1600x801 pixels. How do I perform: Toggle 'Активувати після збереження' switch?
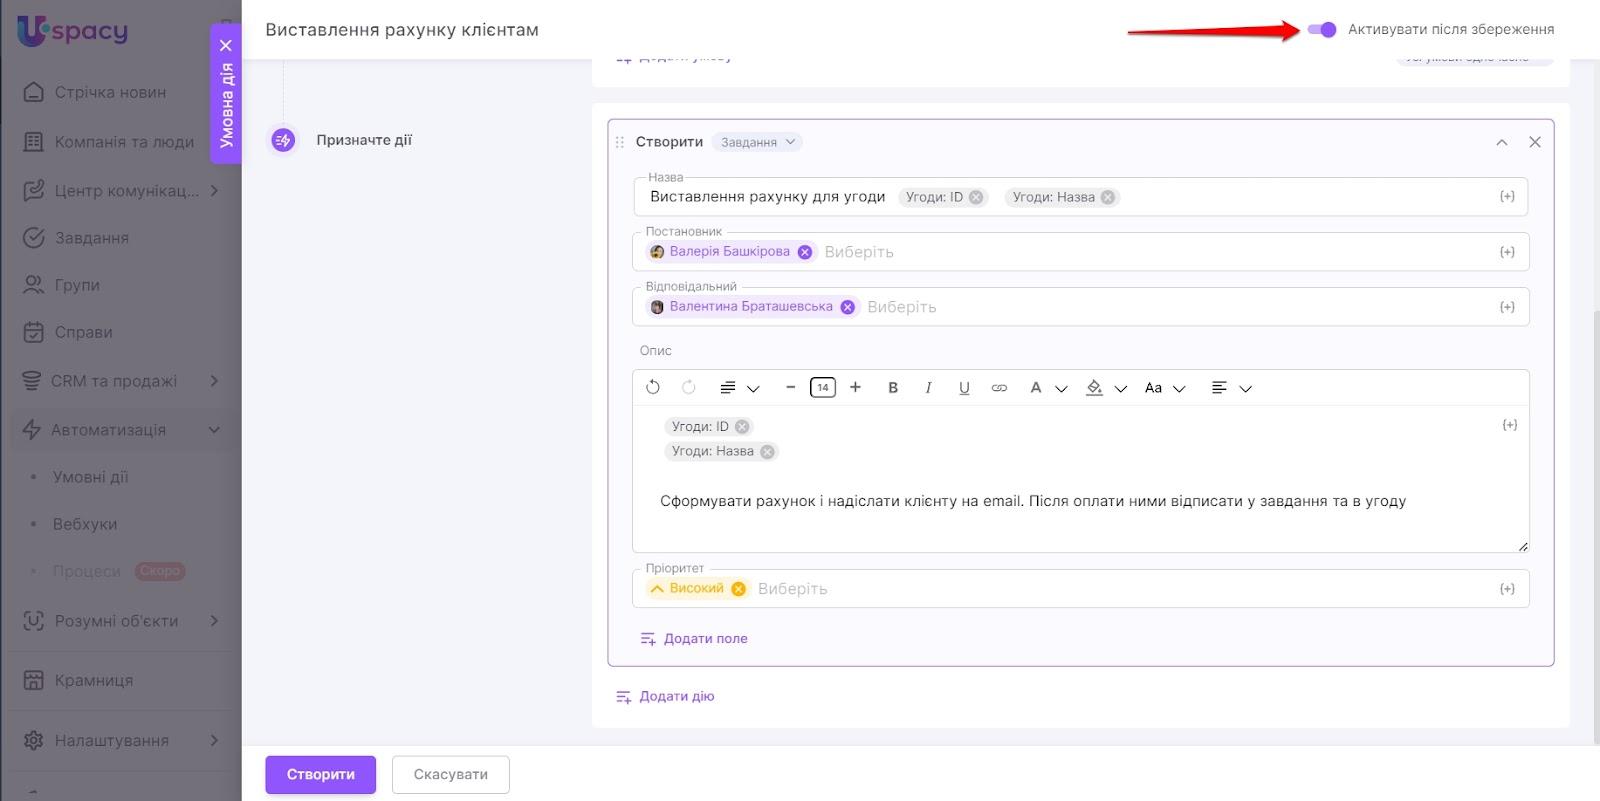coord(1321,30)
